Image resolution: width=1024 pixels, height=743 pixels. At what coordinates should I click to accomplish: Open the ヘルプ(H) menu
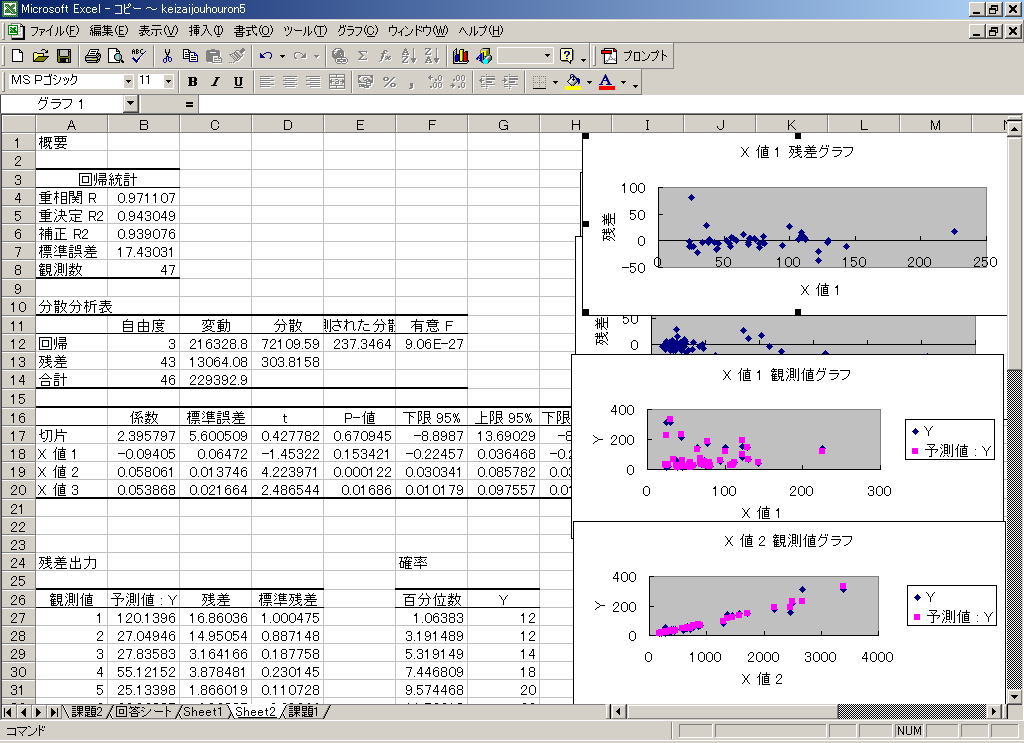[x=481, y=31]
